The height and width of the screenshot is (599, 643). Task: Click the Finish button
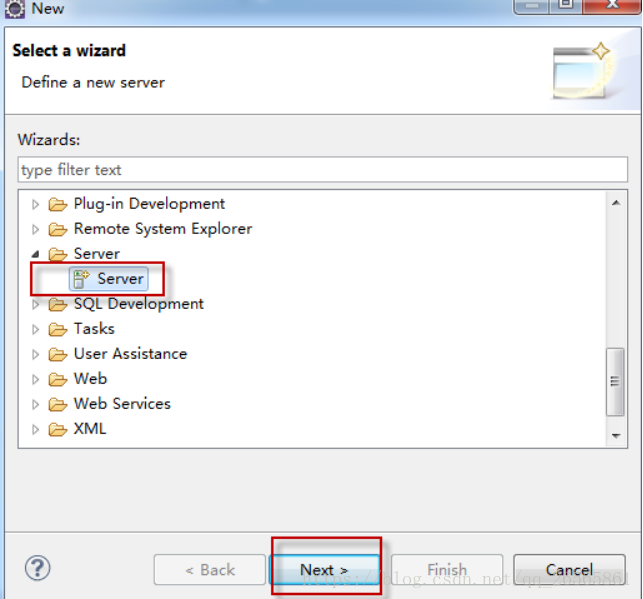point(447,569)
